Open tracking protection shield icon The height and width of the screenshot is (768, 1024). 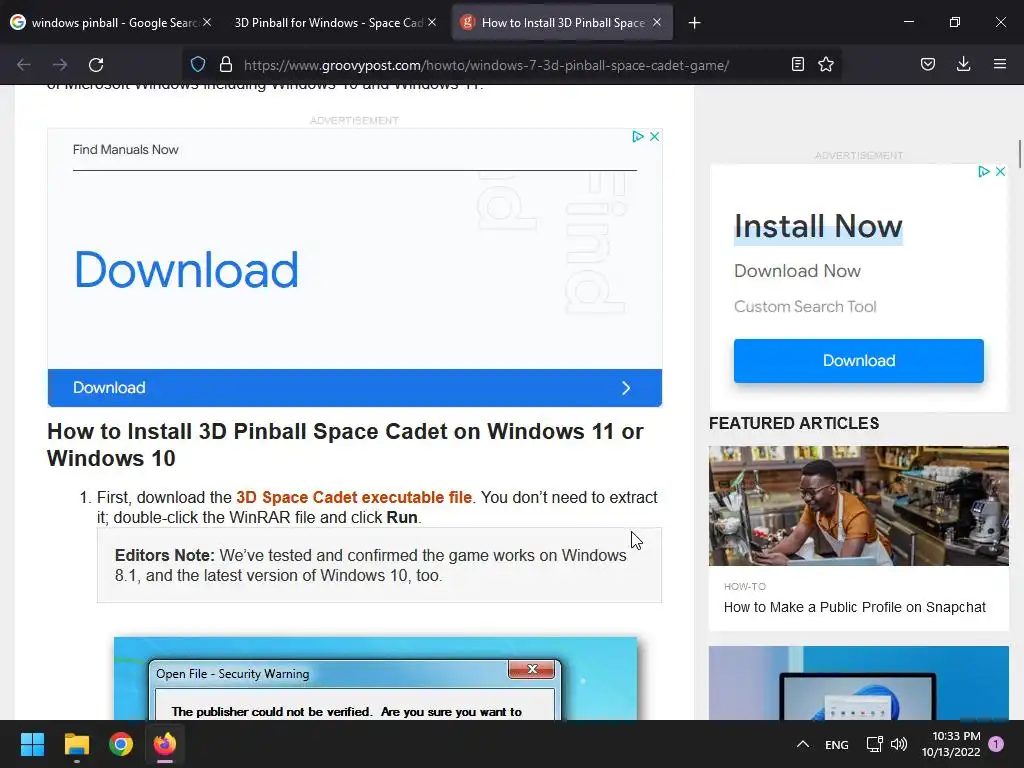coord(198,65)
